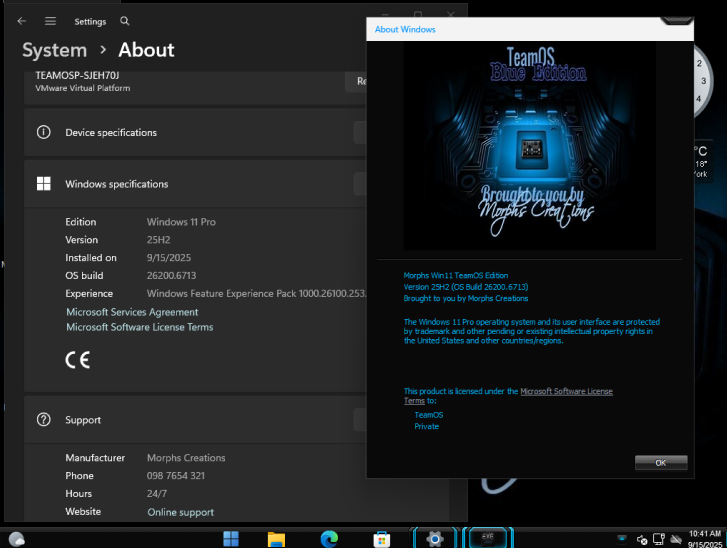Select the Hours value 24/7
The width and height of the screenshot is (727, 548).
tap(157, 494)
